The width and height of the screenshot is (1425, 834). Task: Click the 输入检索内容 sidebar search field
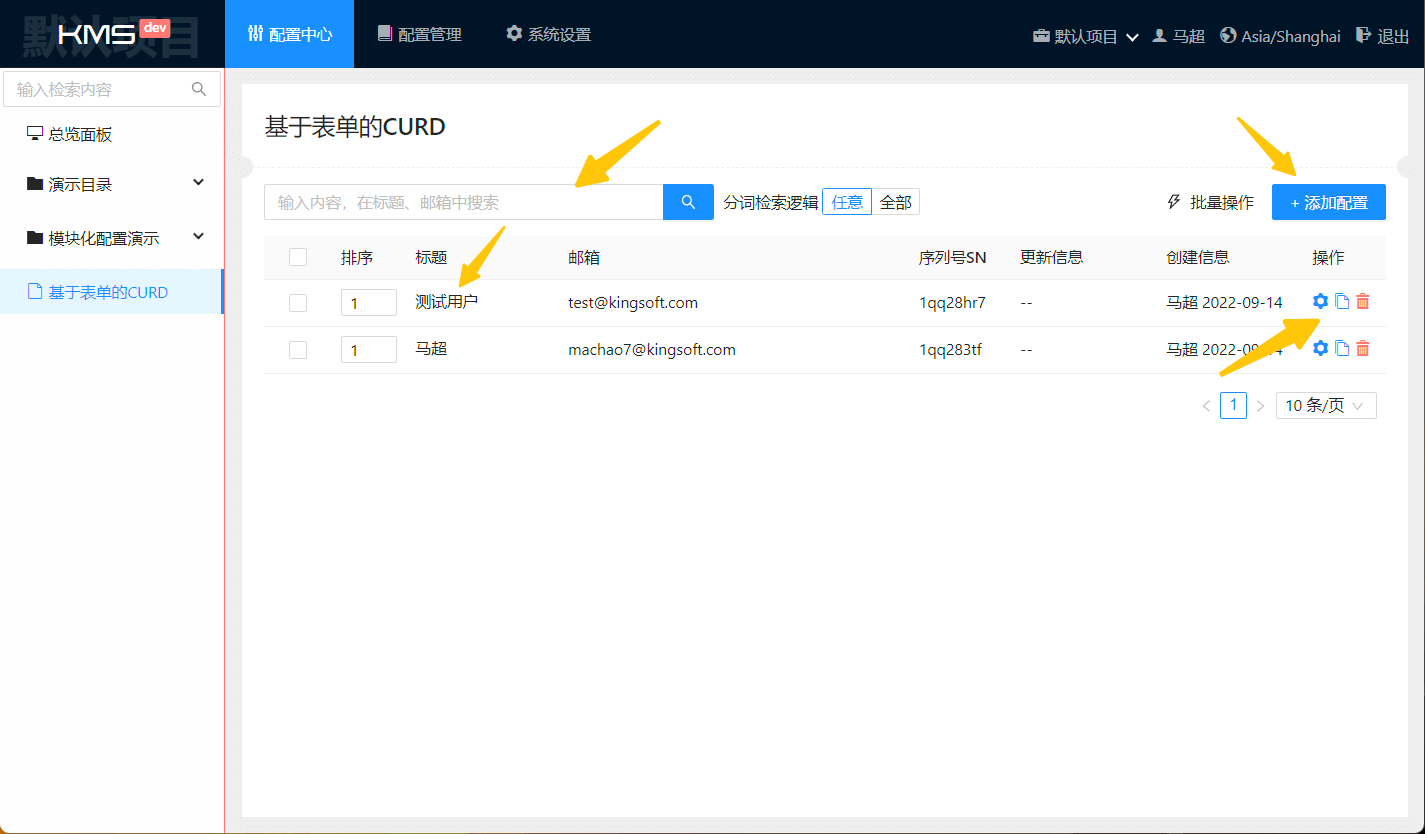[100, 89]
